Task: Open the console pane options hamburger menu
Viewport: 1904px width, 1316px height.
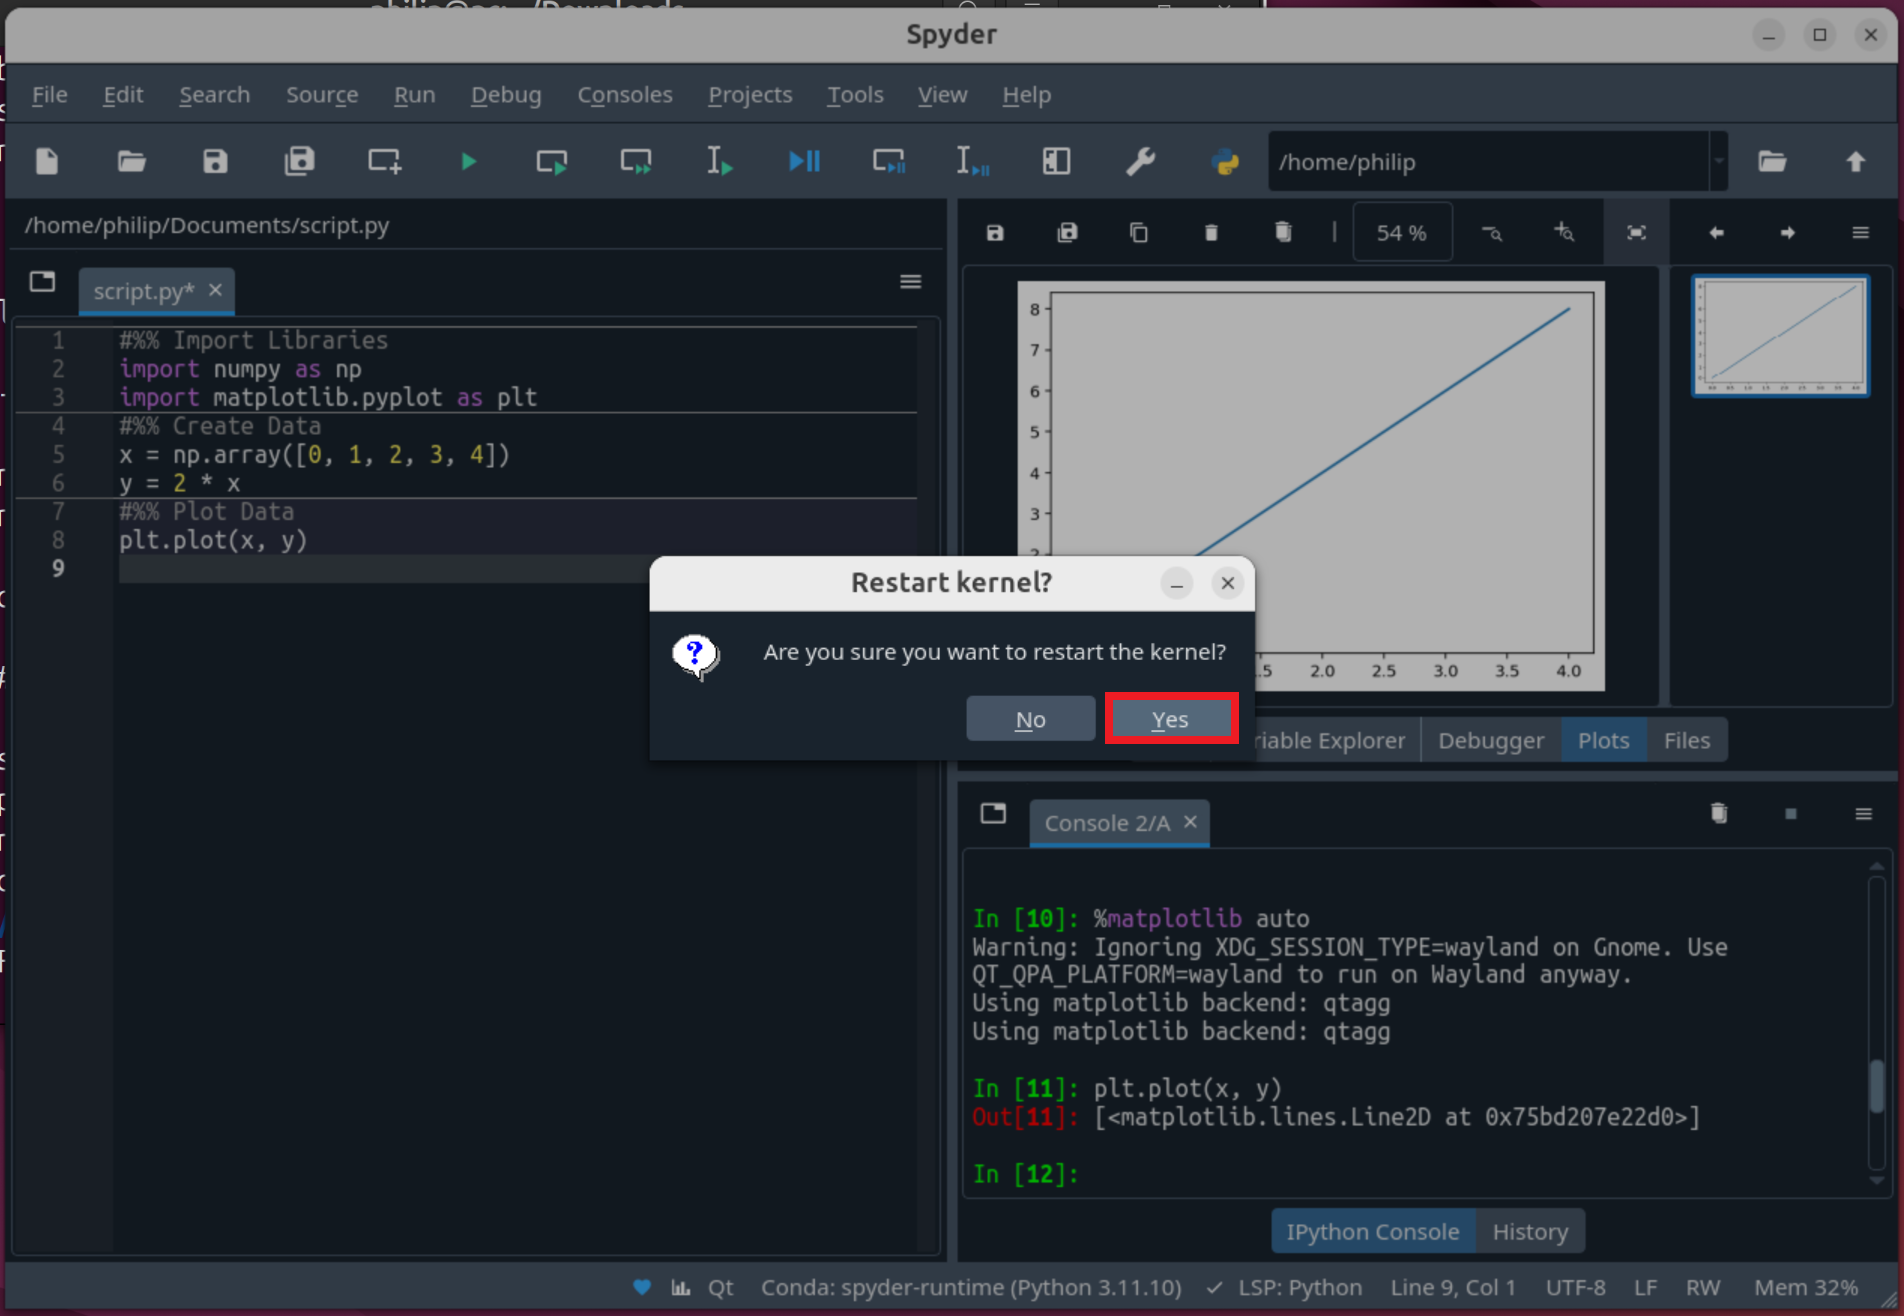Action: click(x=1863, y=814)
